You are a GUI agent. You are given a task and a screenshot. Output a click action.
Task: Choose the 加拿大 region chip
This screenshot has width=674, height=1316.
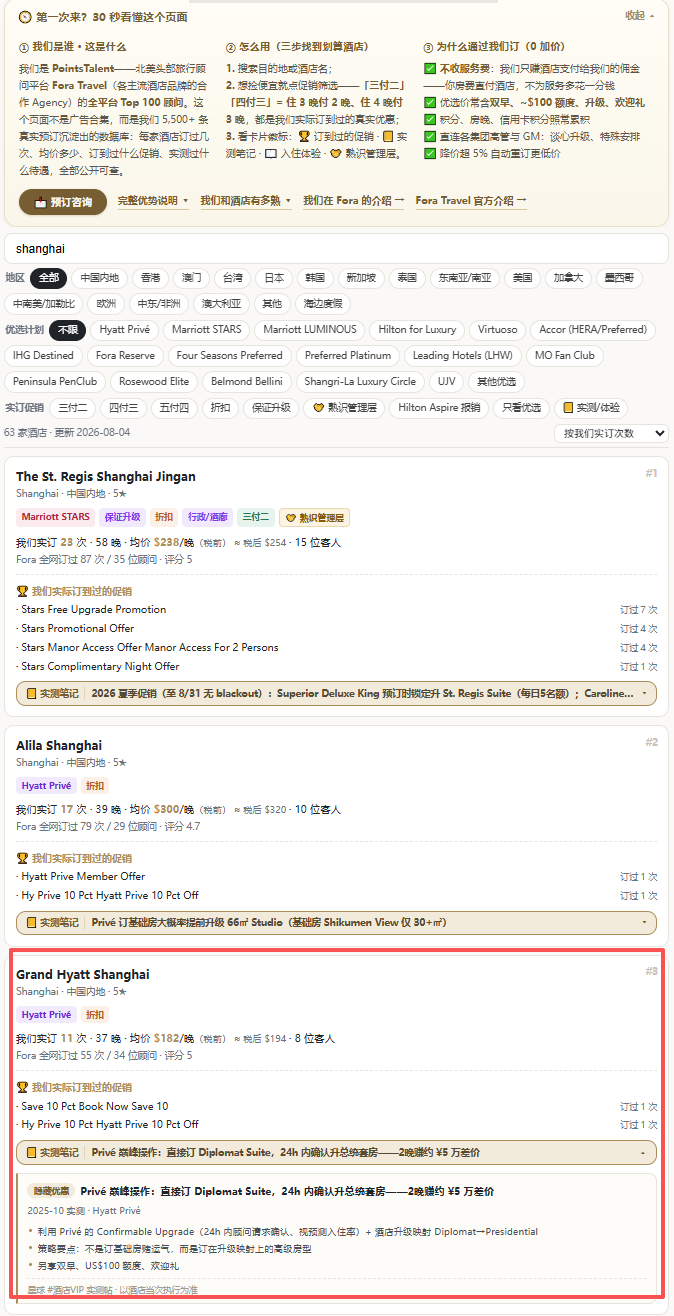pos(569,277)
